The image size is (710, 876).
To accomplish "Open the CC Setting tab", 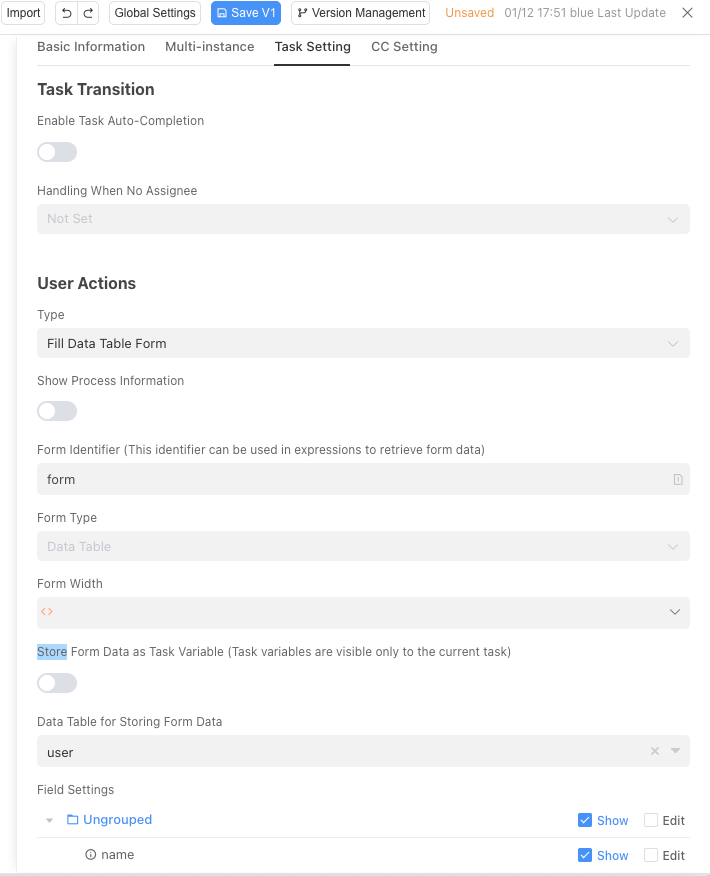I will [404, 47].
